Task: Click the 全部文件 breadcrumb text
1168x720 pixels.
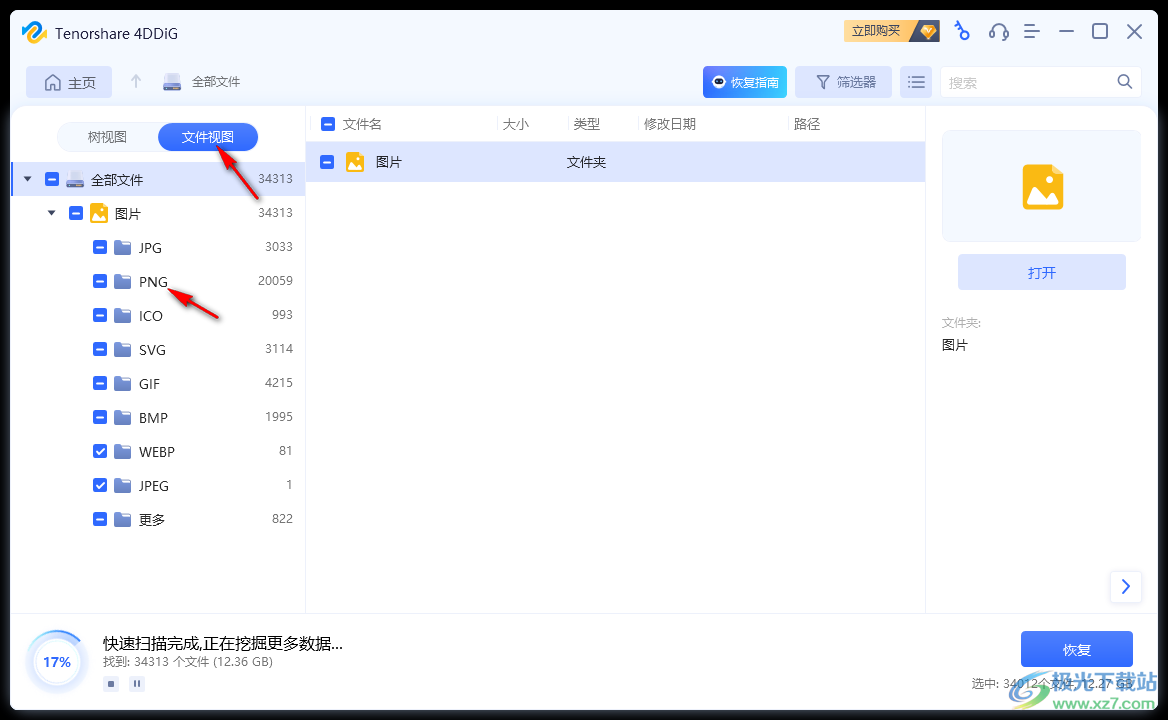Action: (216, 82)
